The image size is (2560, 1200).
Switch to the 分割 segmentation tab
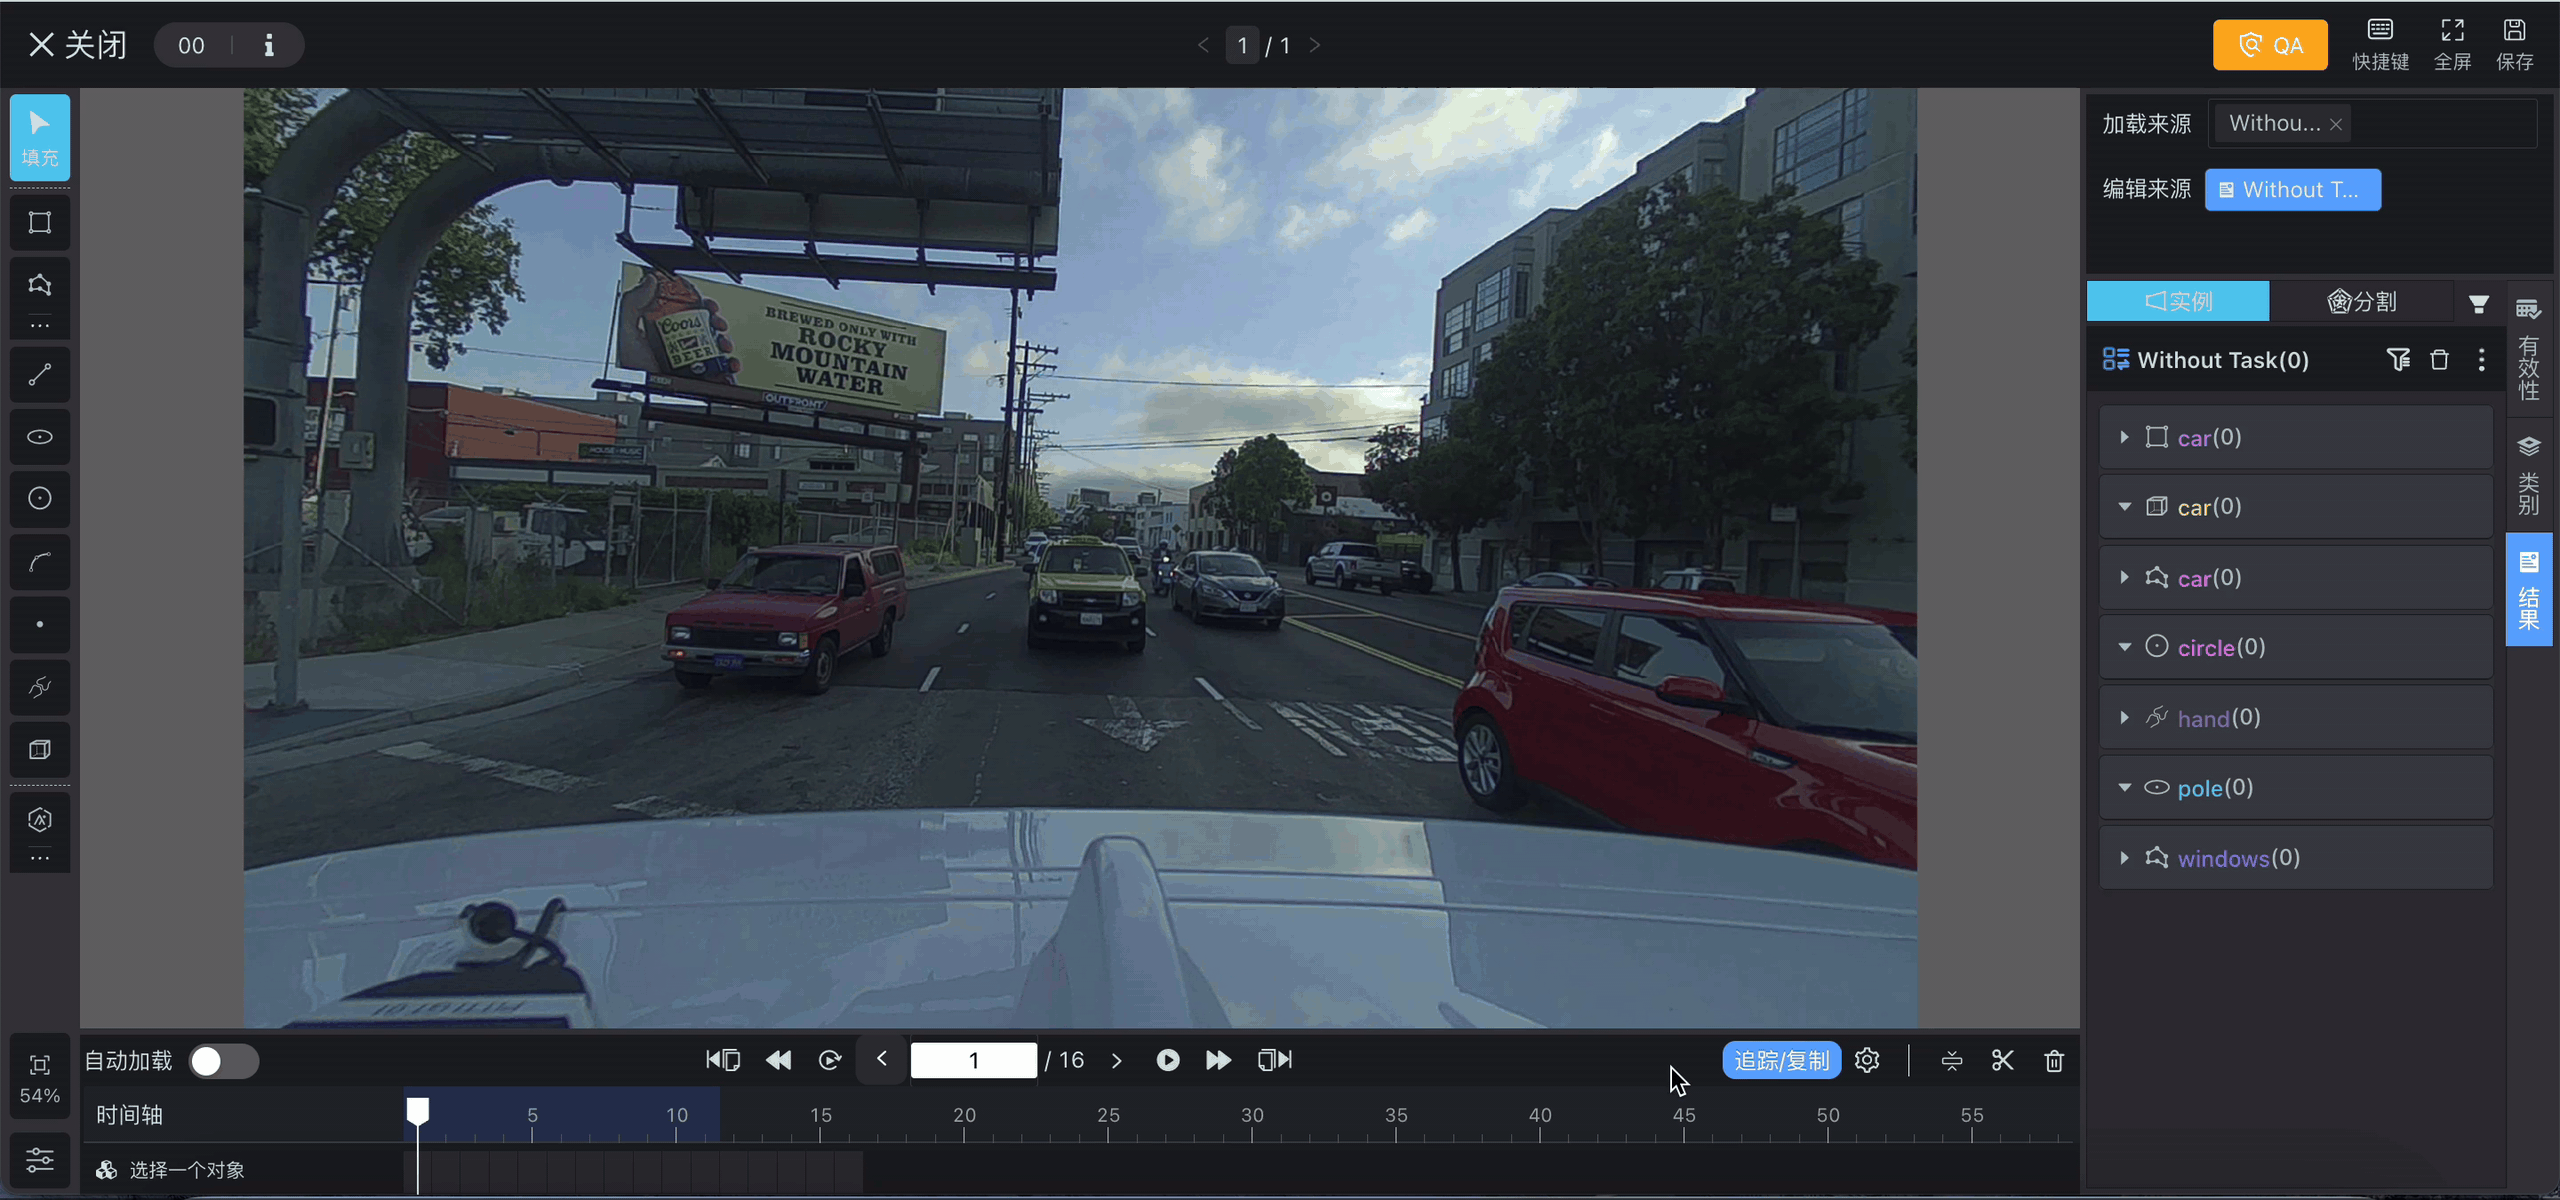[2361, 301]
